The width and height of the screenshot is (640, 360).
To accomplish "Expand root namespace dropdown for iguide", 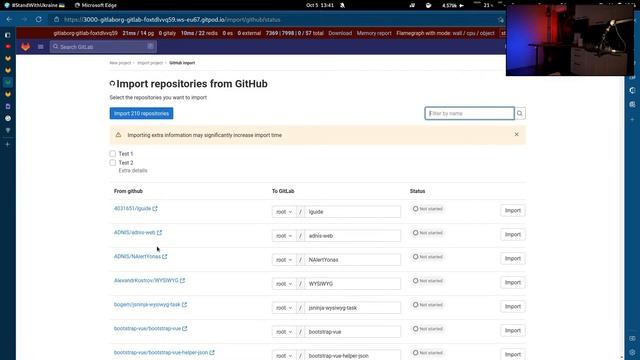I will coord(284,212).
